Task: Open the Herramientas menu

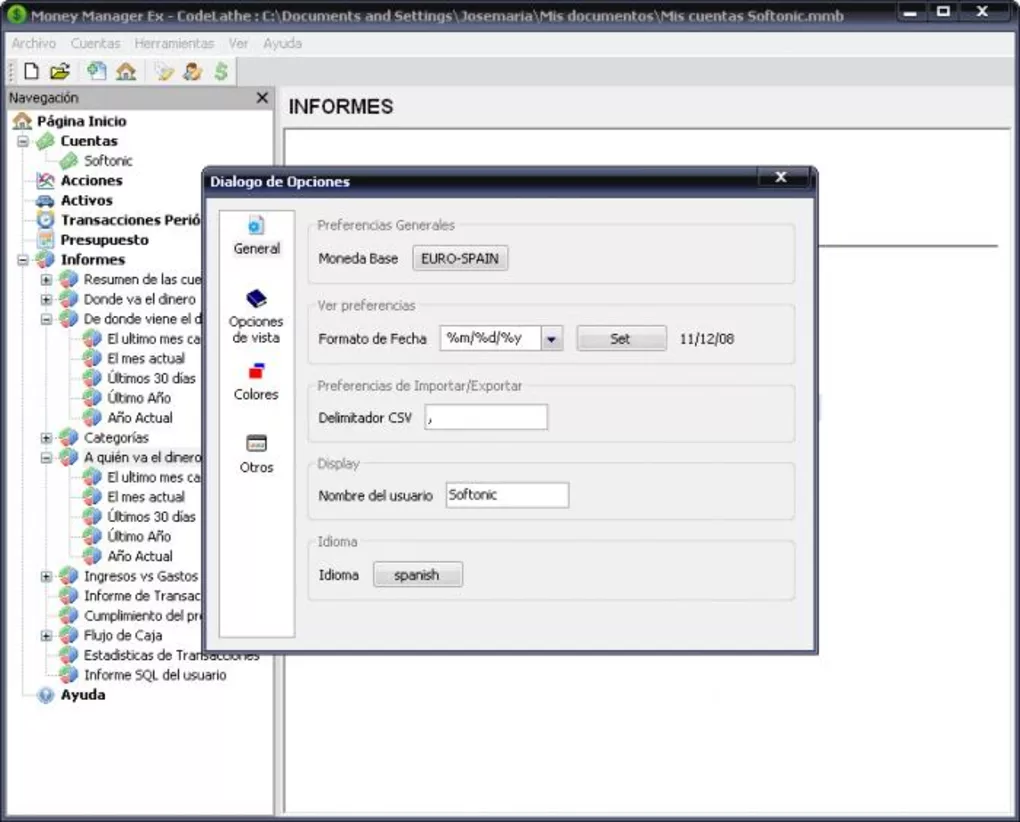Action: pos(174,44)
